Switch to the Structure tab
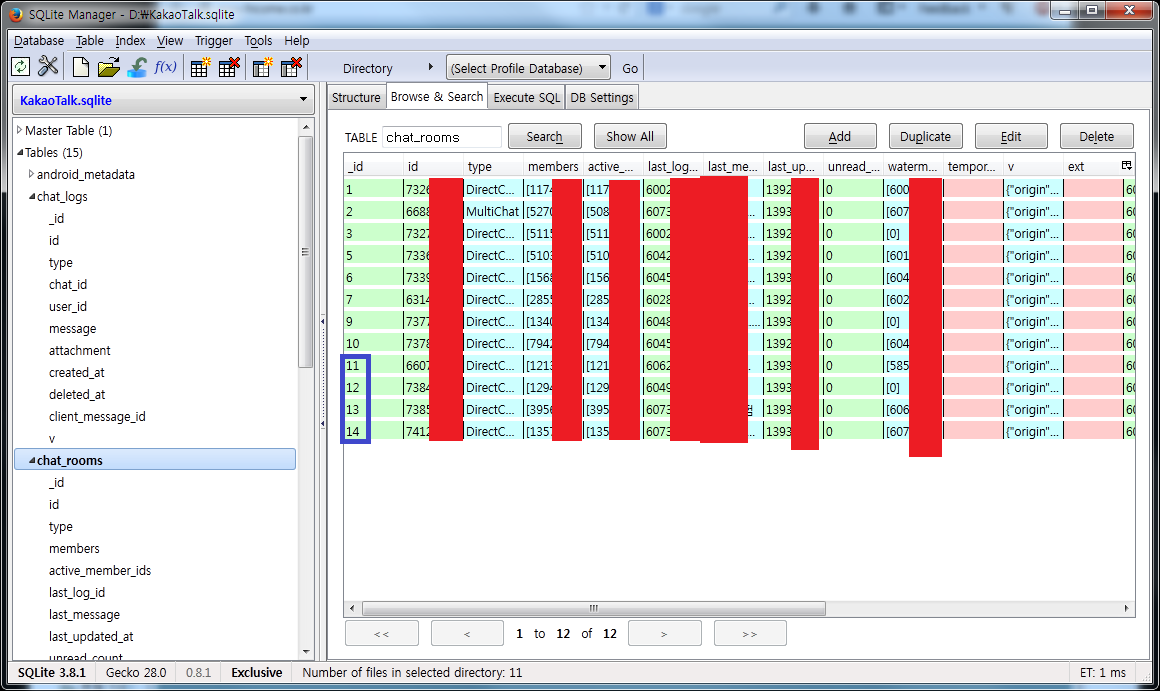1160x691 pixels. [x=356, y=97]
